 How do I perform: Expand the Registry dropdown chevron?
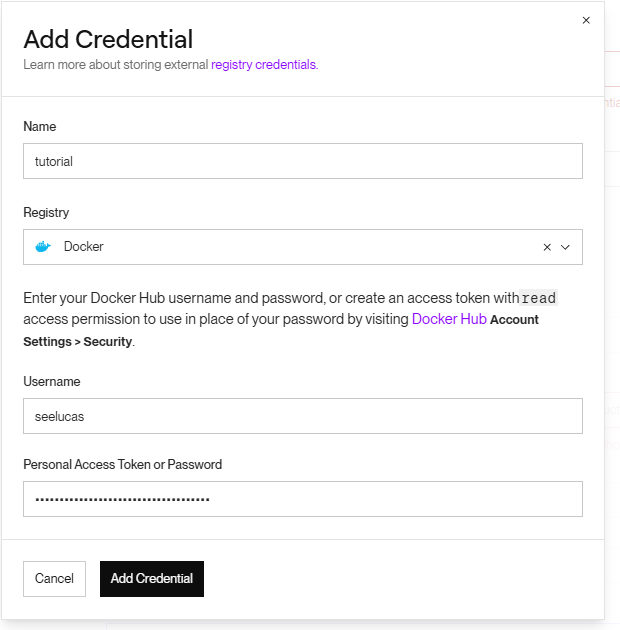point(566,247)
